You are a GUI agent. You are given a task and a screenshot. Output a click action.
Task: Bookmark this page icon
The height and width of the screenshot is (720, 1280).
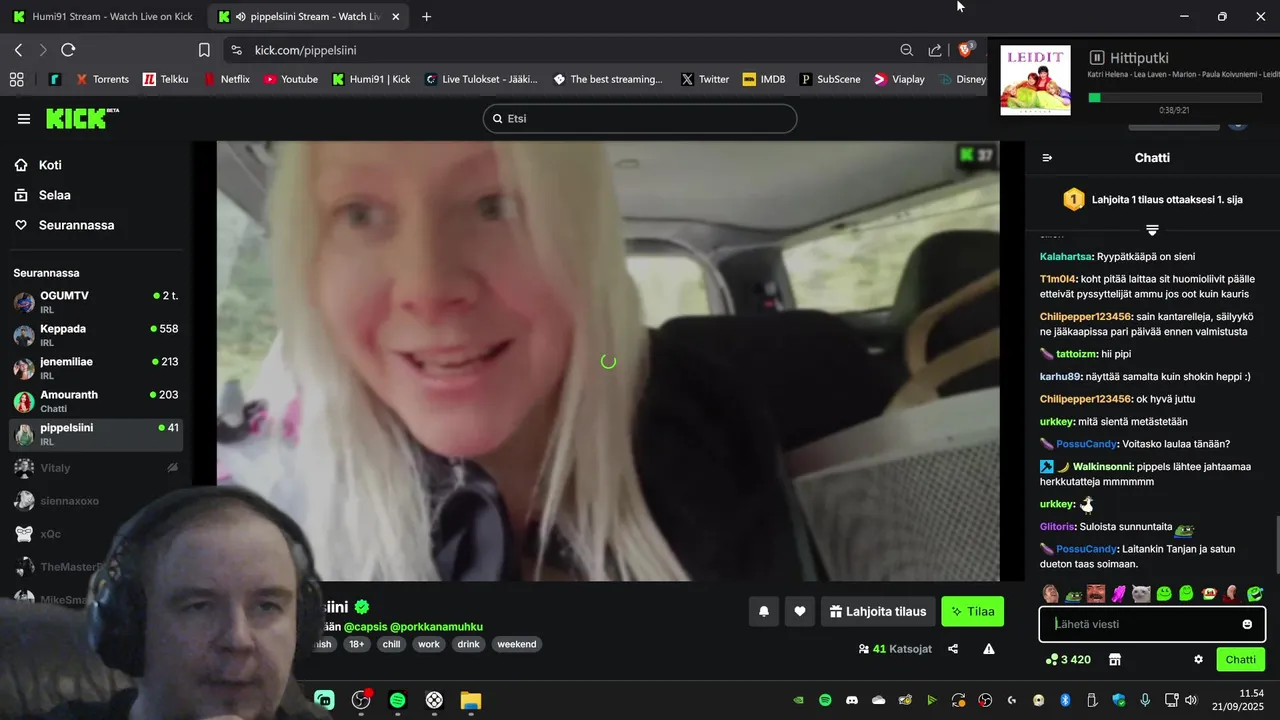204,50
